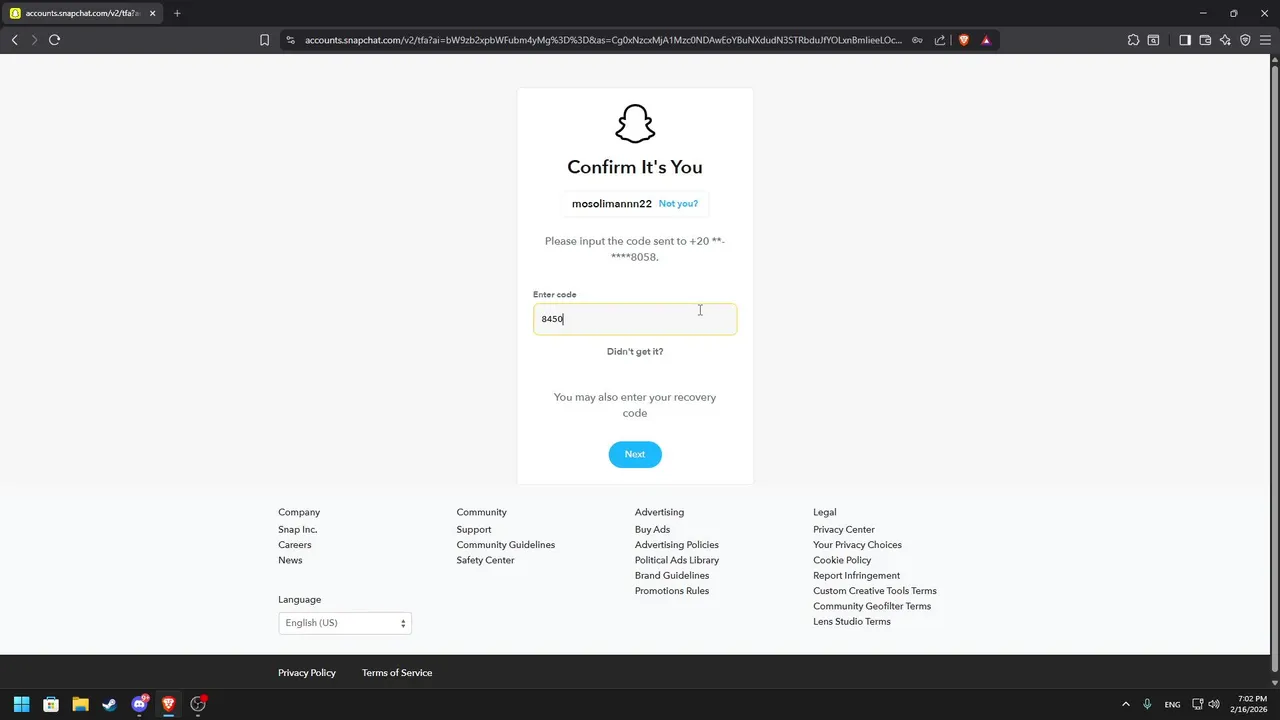Toggle the browser sidebar panel icon
1280x720 pixels.
1185,40
